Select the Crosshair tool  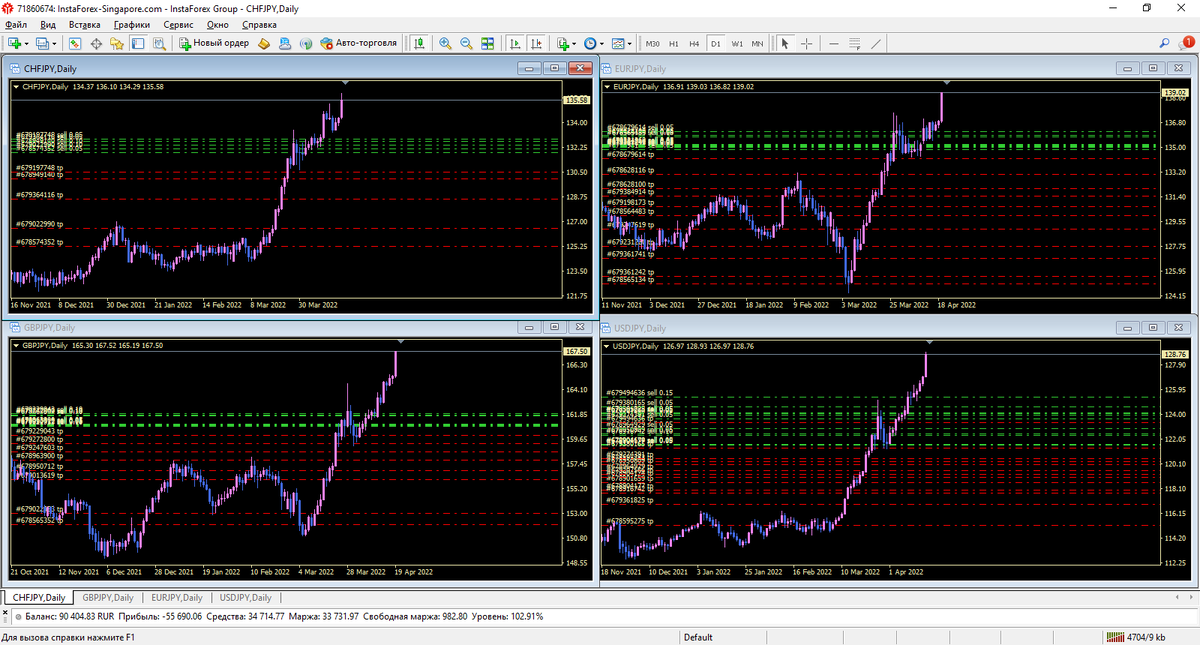(807, 43)
